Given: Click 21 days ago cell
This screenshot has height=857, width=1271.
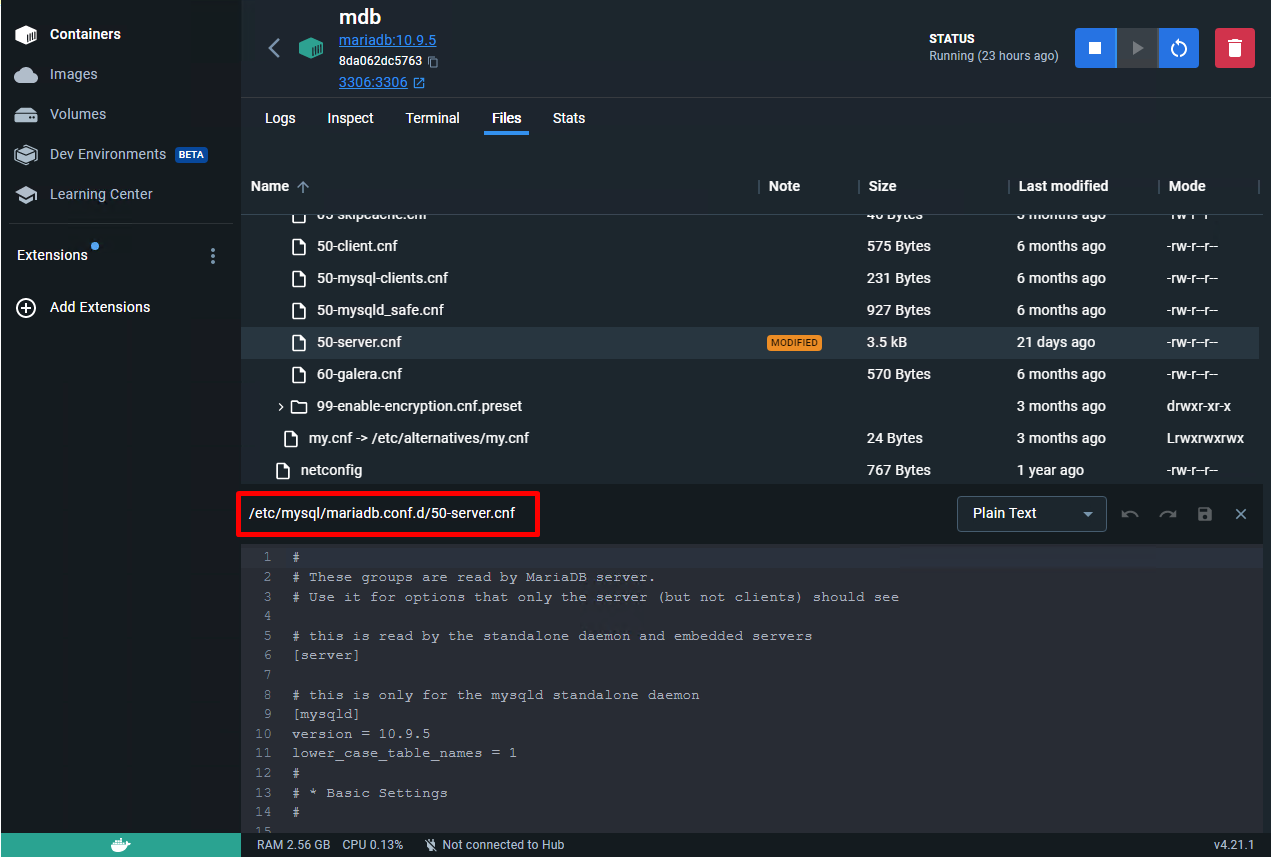Looking at the screenshot, I should pos(1056,342).
